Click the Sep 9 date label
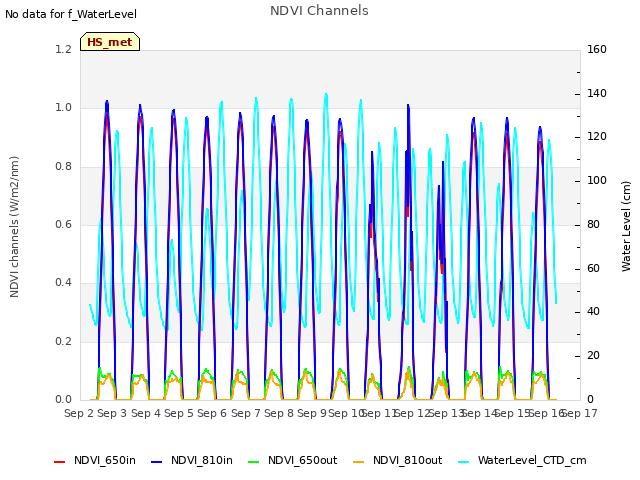 (x=312, y=413)
